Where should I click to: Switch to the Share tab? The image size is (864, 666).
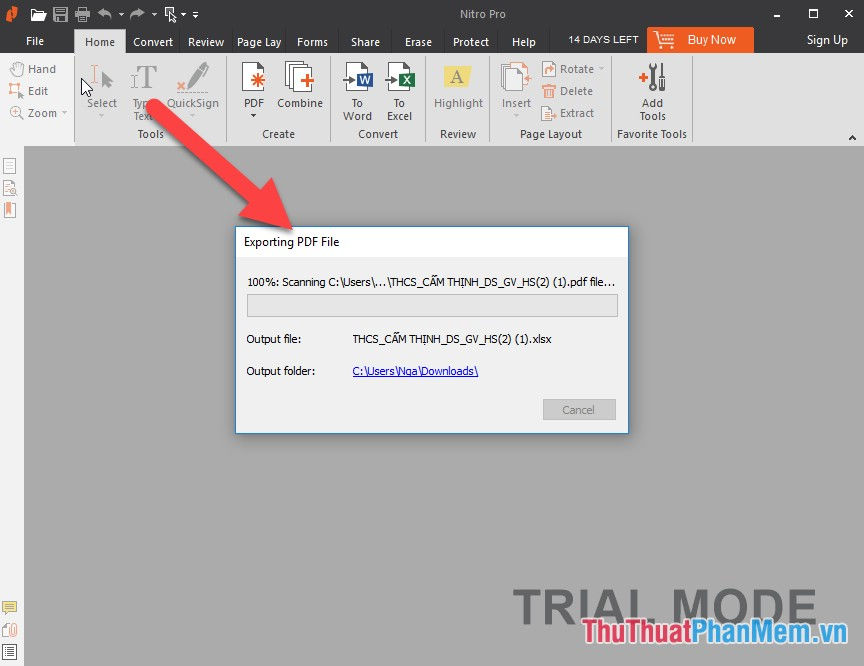pyautogui.click(x=365, y=42)
